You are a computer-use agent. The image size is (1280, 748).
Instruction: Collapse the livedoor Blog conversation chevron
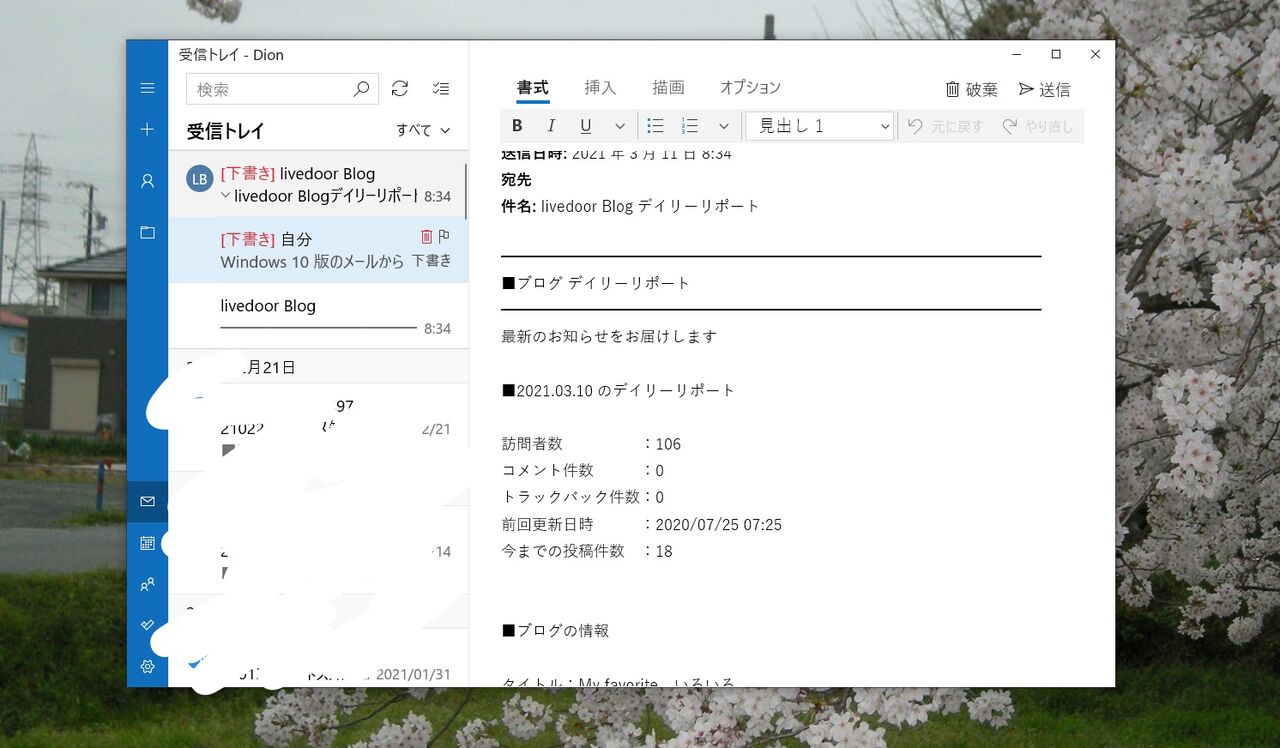(226, 196)
